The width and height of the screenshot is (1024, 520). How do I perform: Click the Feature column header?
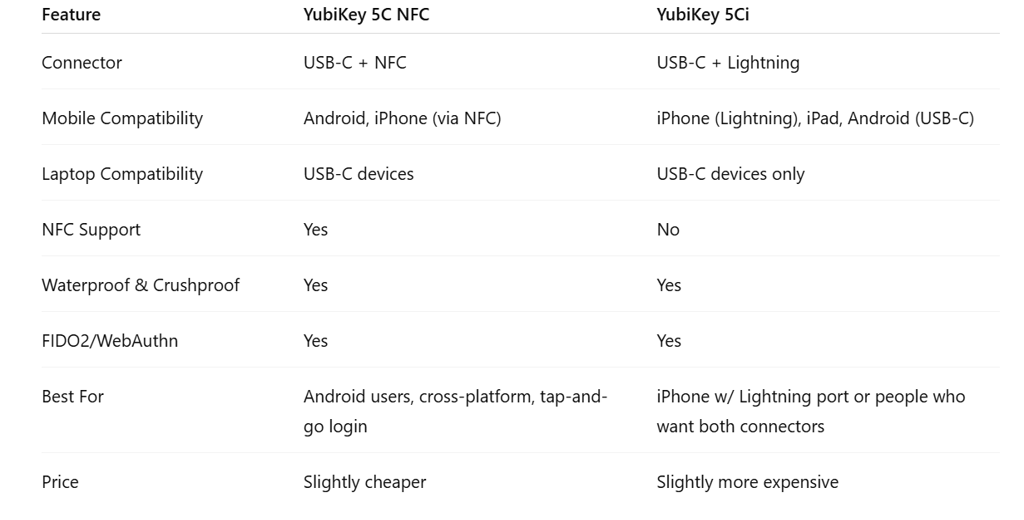(x=71, y=14)
